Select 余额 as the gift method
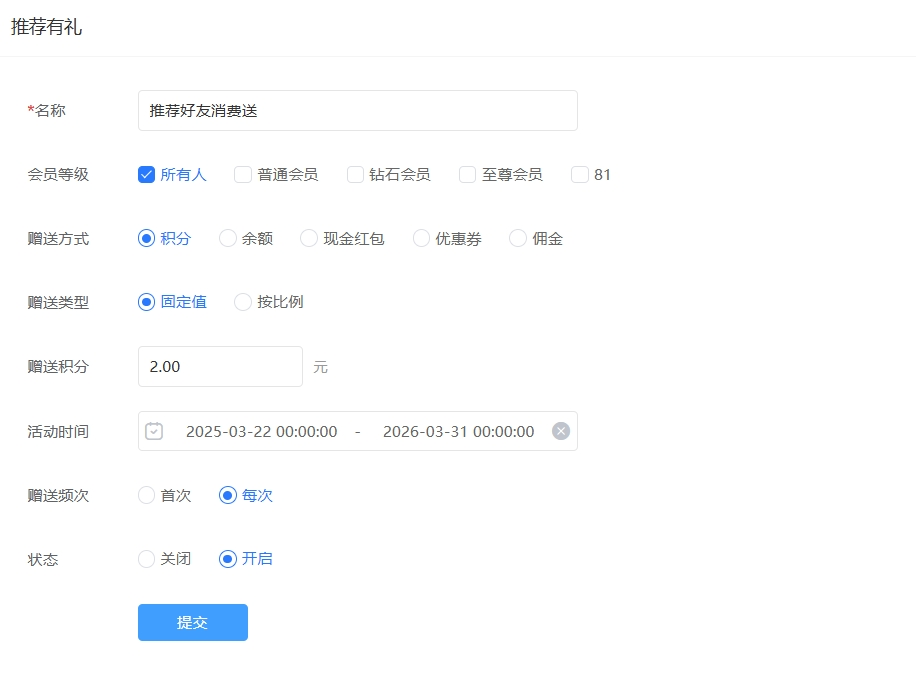The width and height of the screenshot is (916, 674). (225, 238)
